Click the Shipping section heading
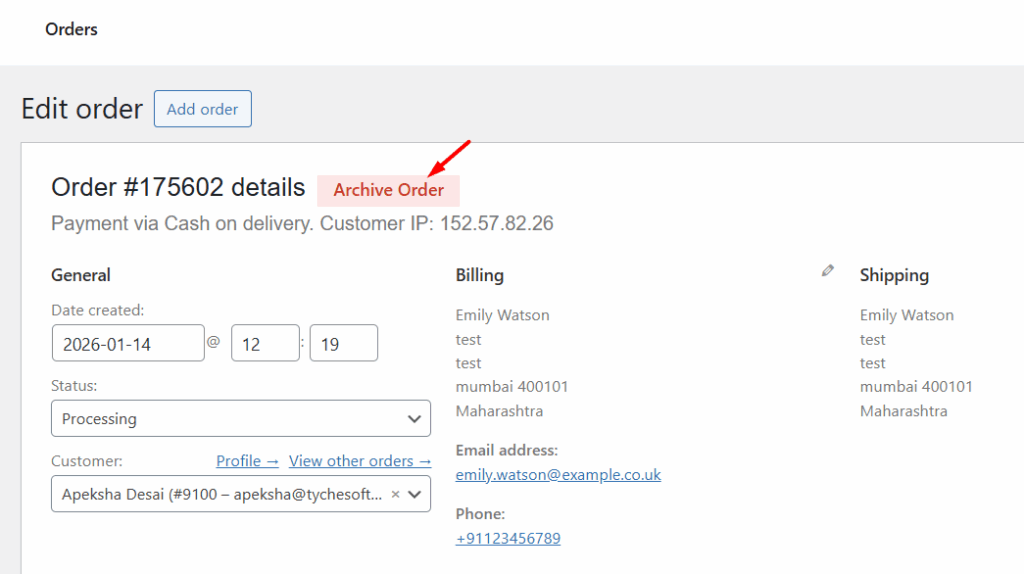The width and height of the screenshot is (1024, 574). pos(894,275)
